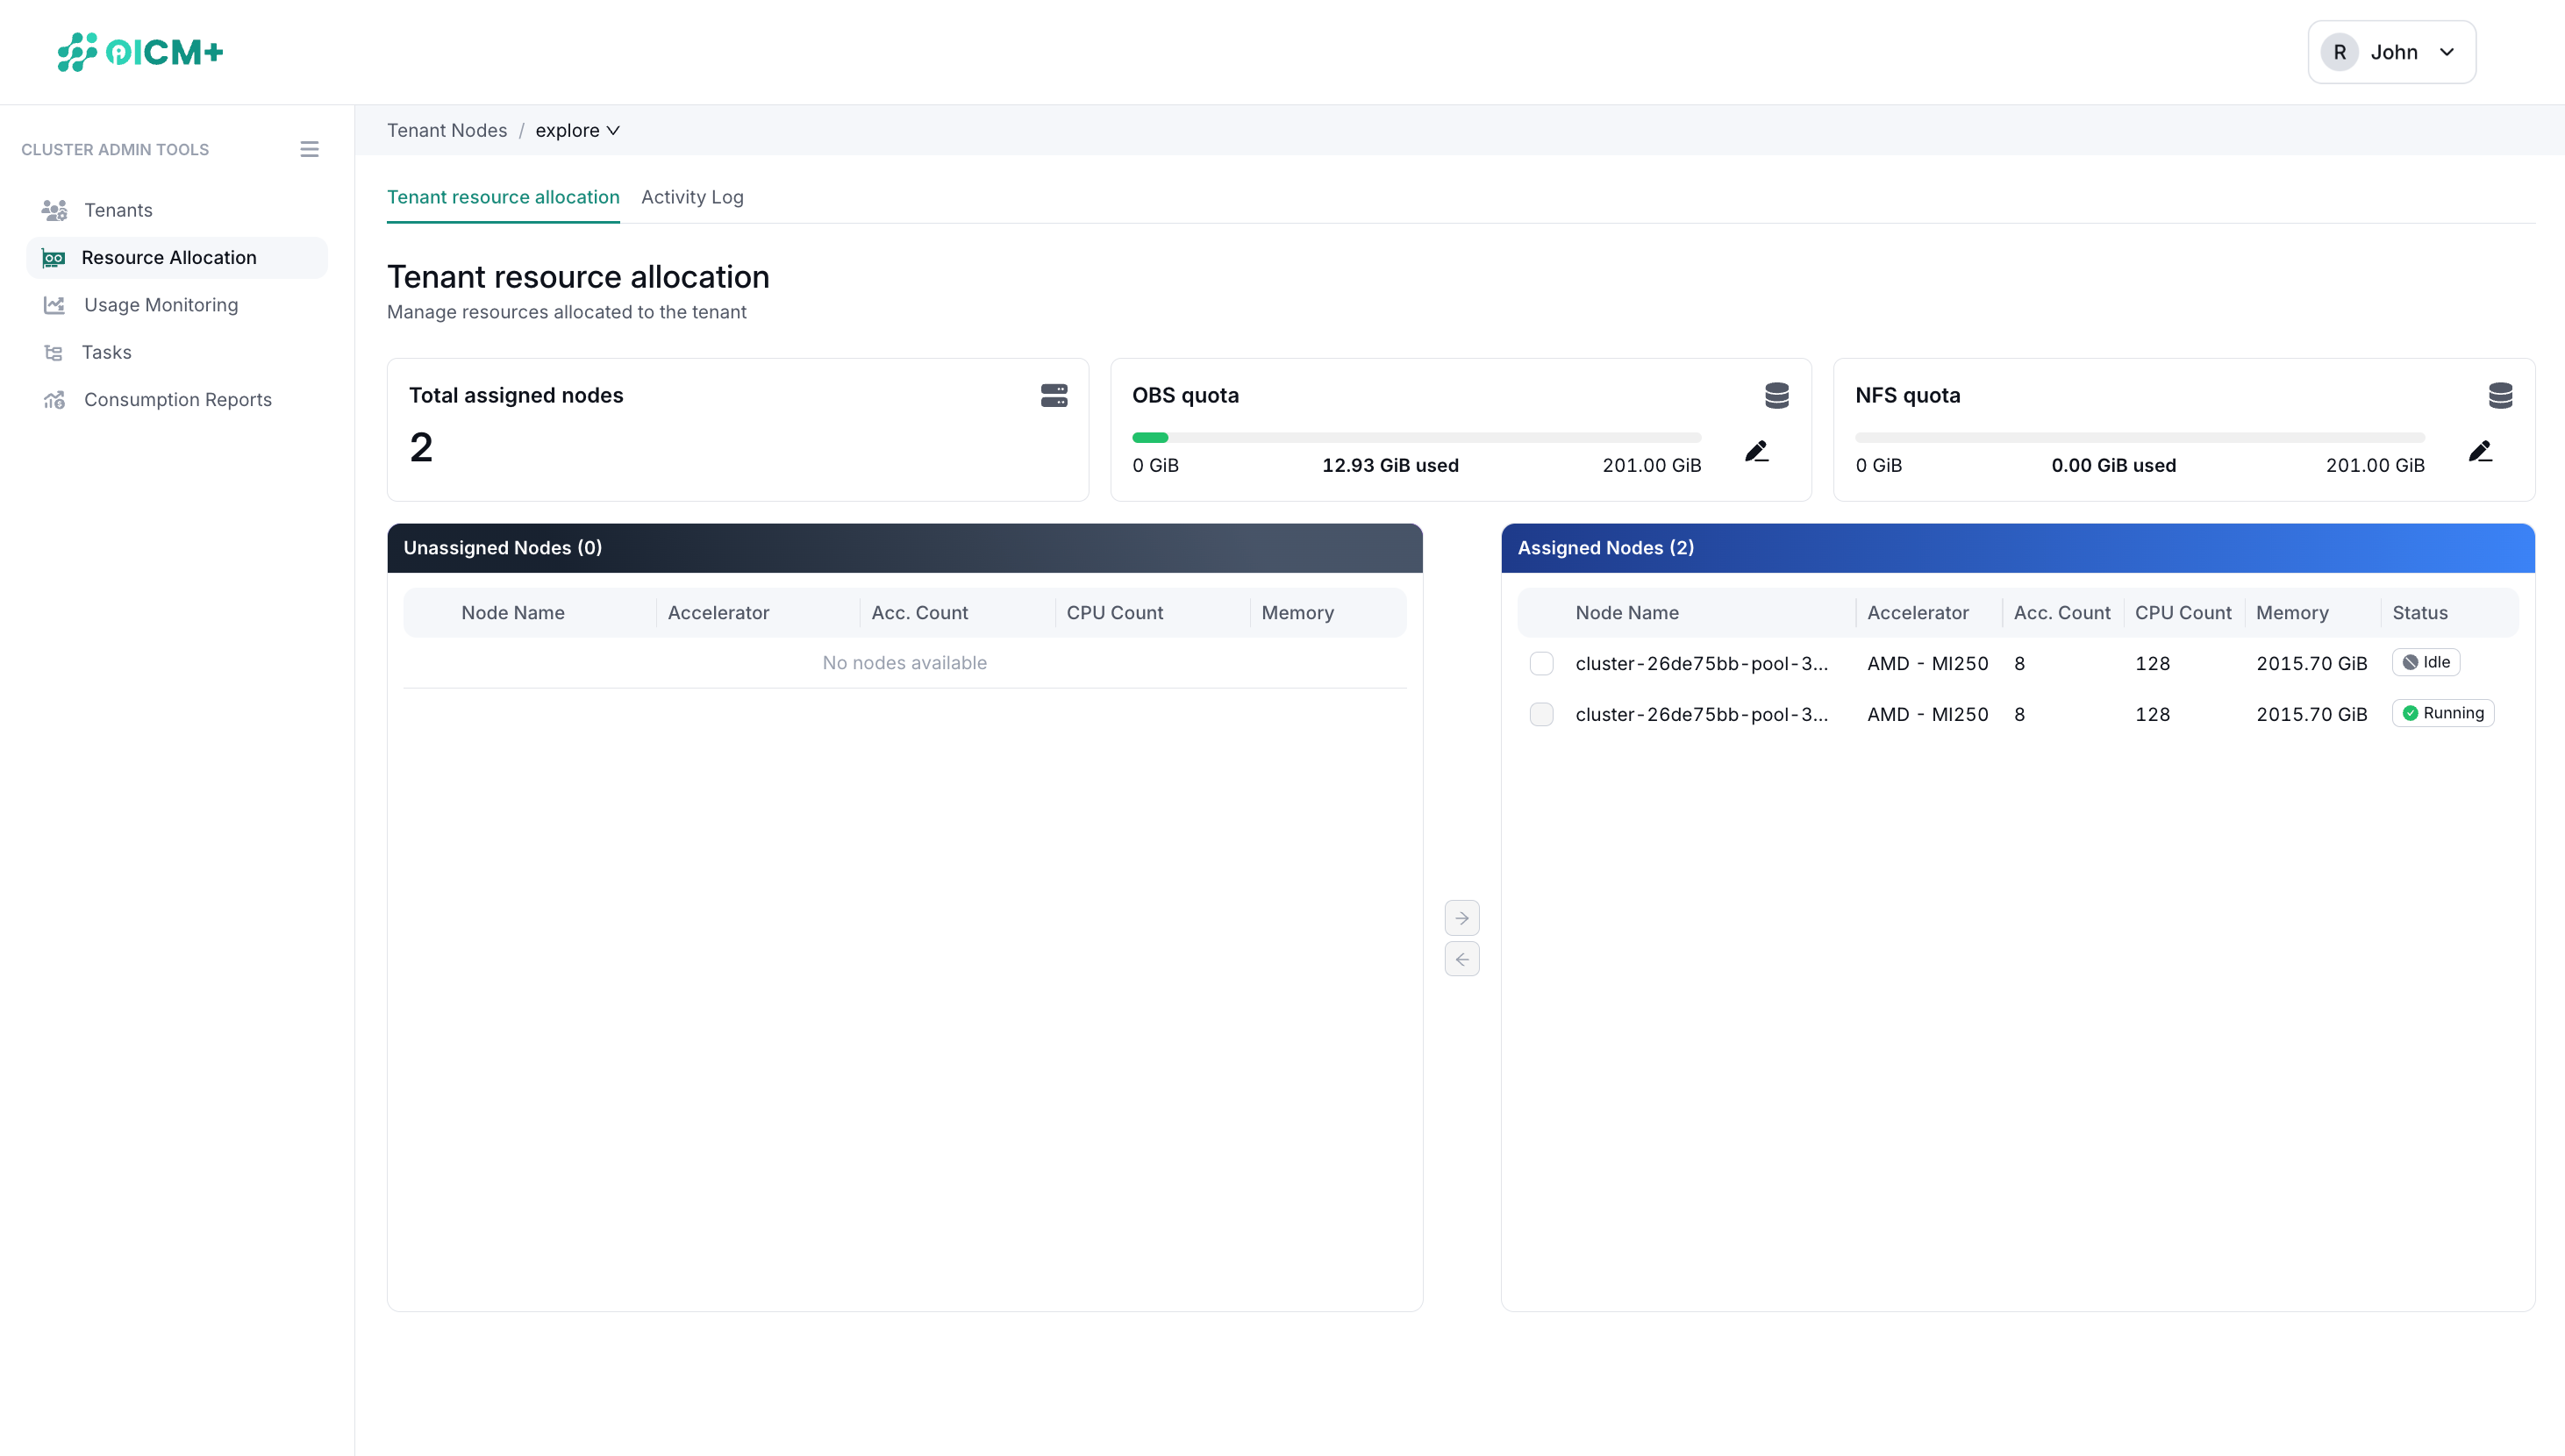Check the Running cluster node checkbox

point(1542,714)
